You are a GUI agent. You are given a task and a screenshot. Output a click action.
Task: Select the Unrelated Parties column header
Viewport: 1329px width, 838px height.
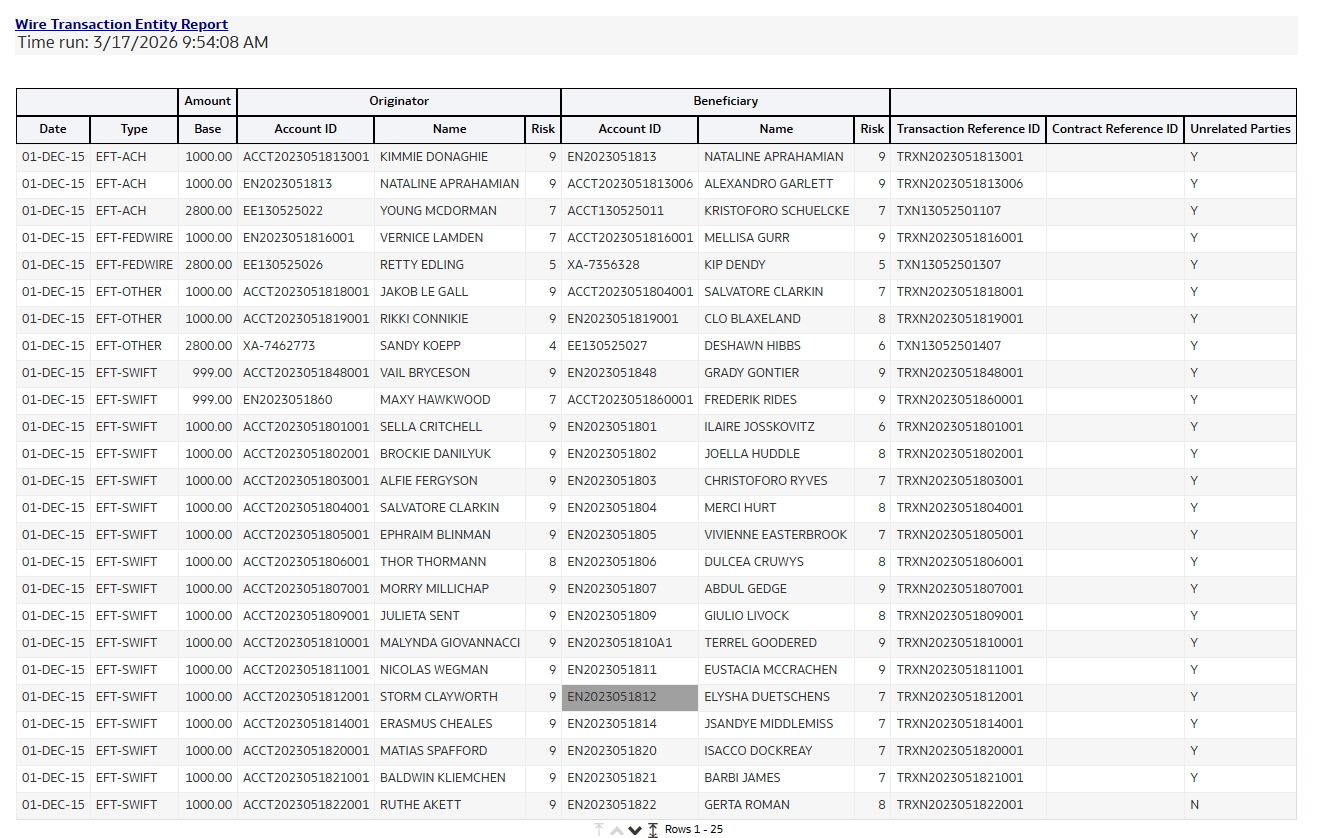[1240, 129]
